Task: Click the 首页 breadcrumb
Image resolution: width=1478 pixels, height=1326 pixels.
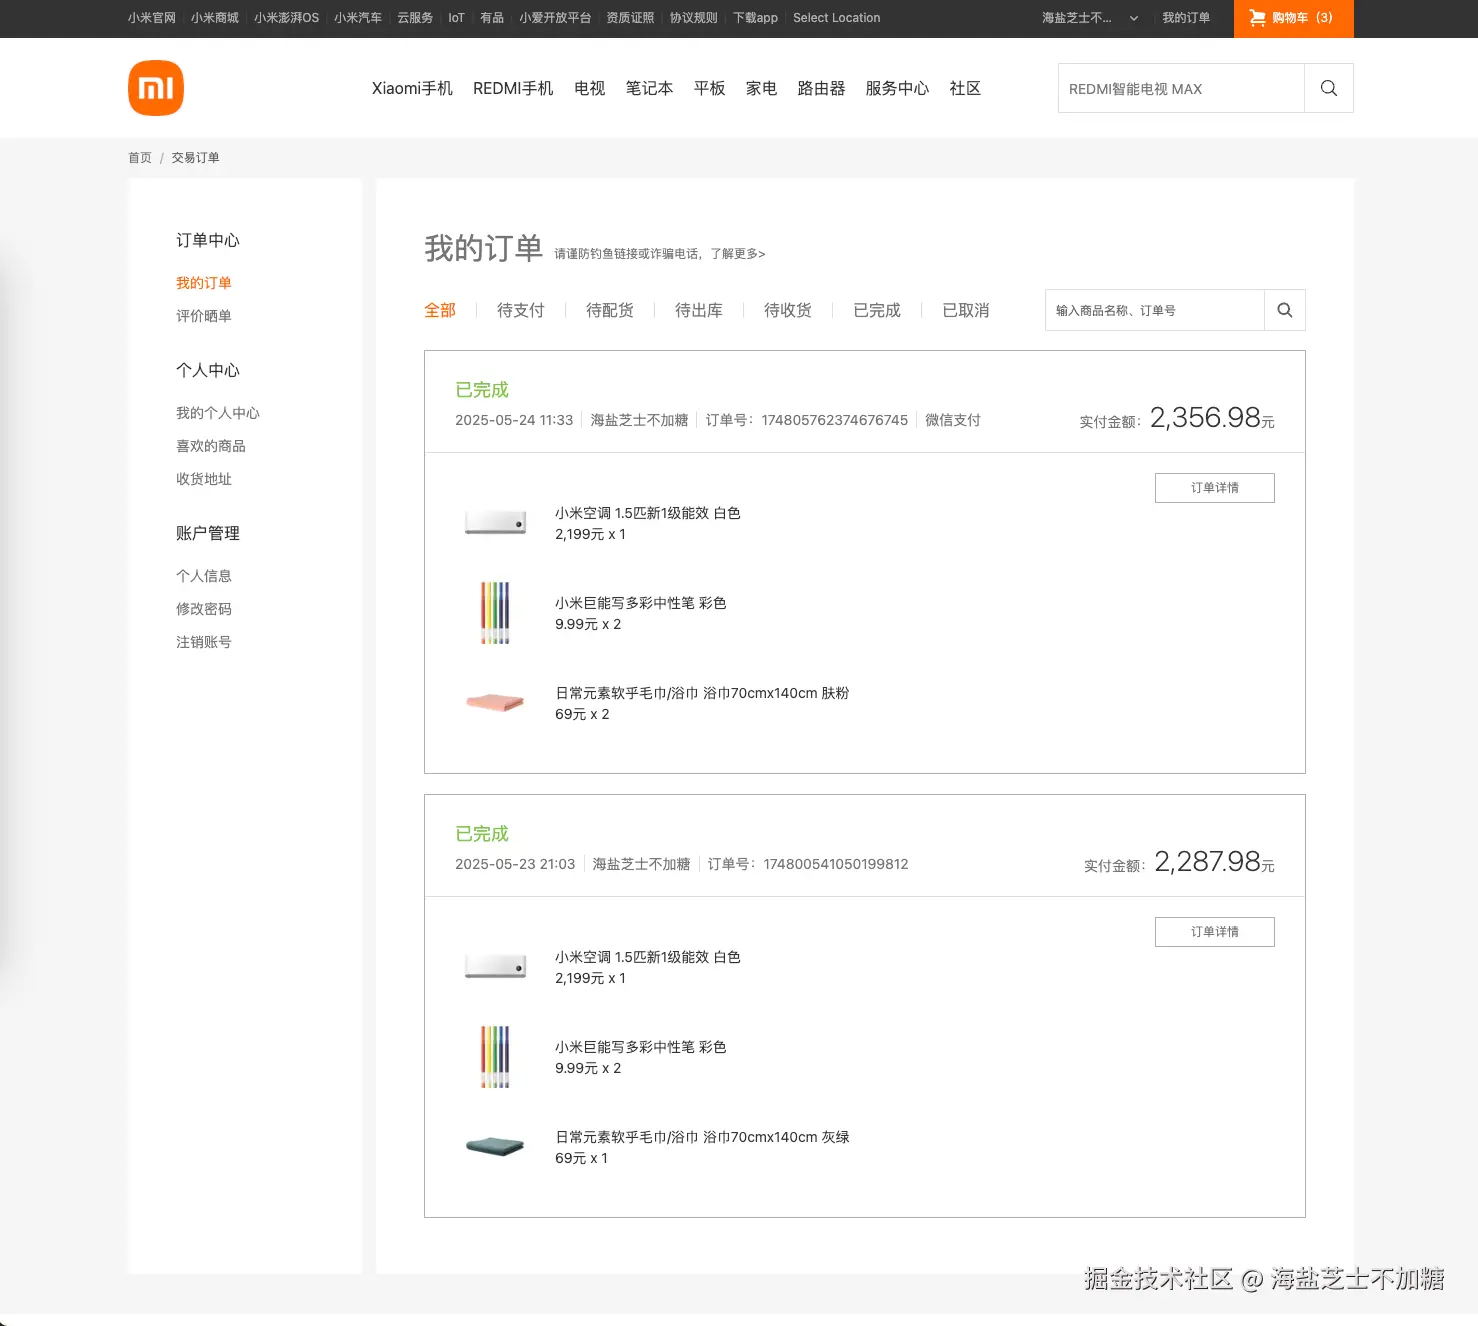Action: (140, 158)
